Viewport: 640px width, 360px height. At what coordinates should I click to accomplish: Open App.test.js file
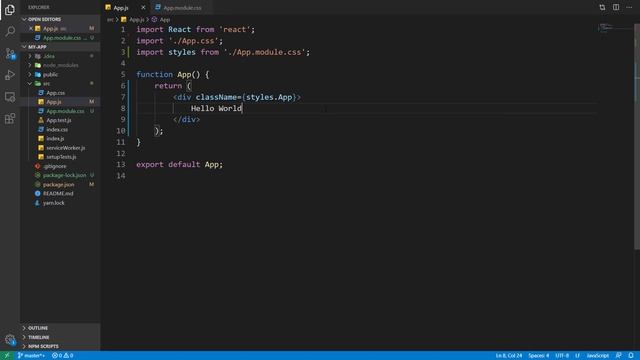coord(60,120)
